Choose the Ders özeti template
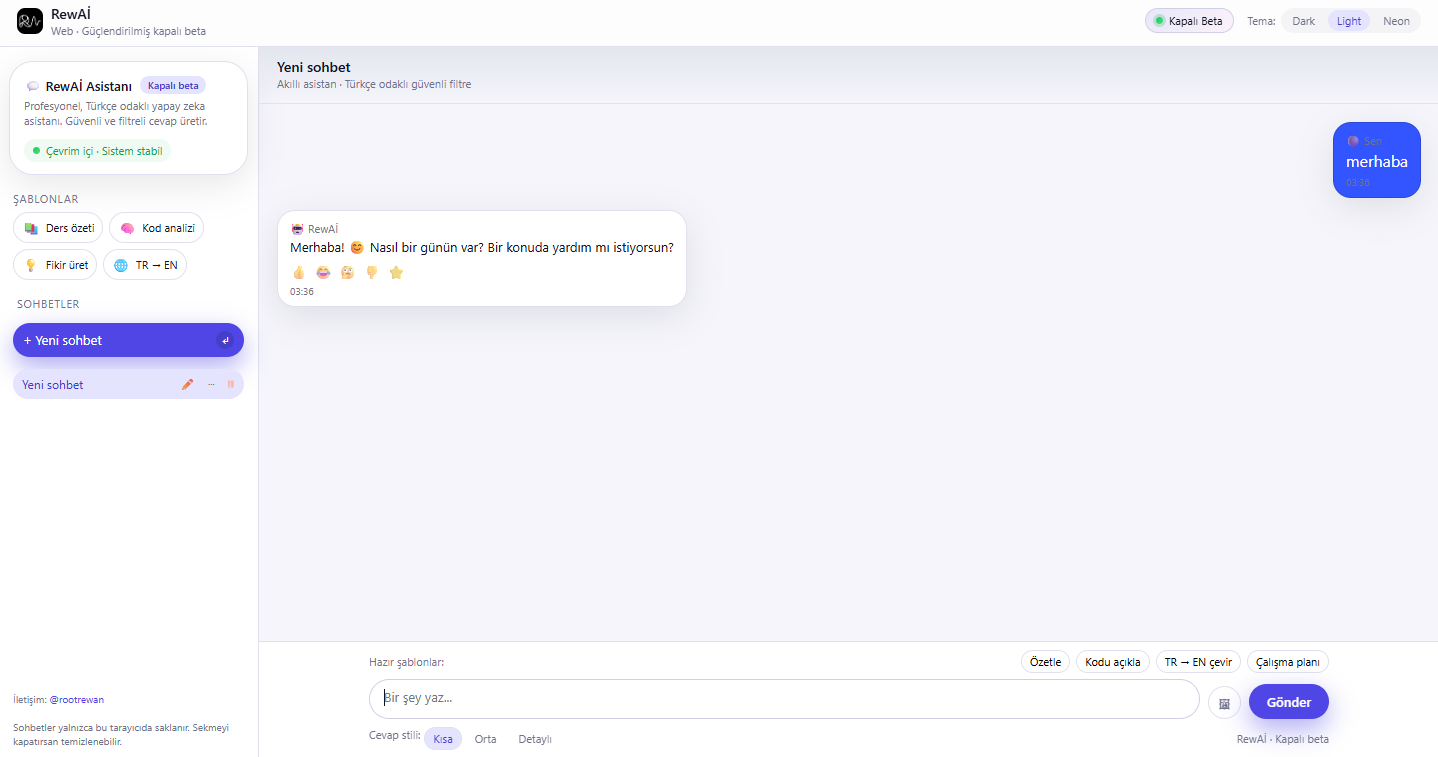The image size is (1438, 757). coord(58,228)
